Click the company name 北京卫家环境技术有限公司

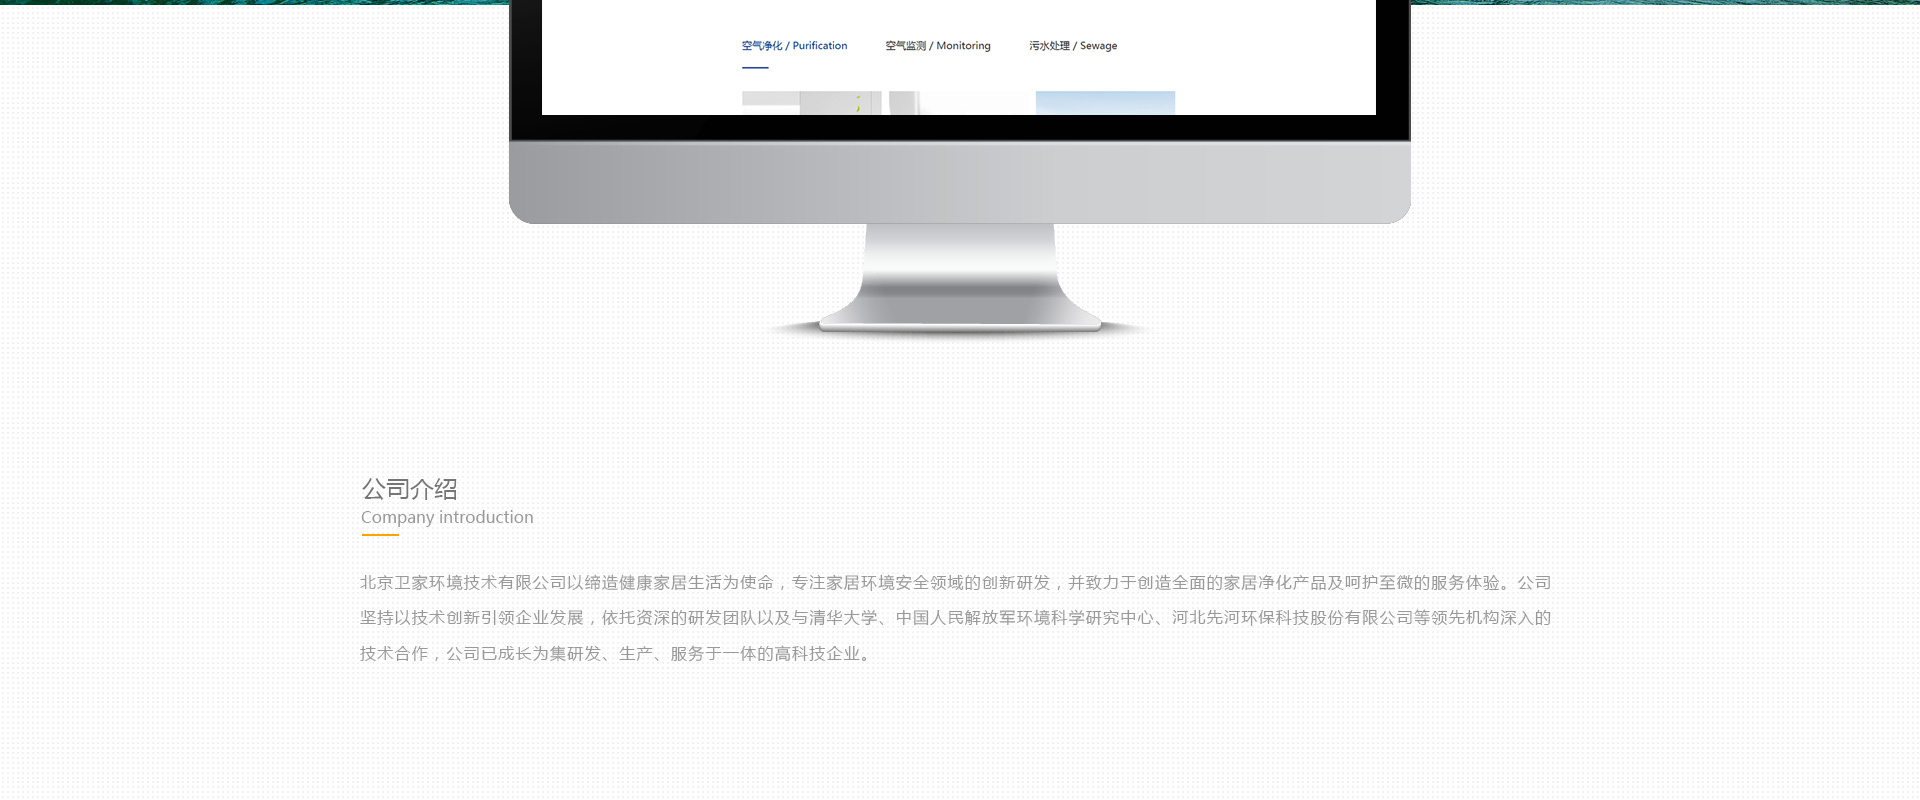coord(463,583)
